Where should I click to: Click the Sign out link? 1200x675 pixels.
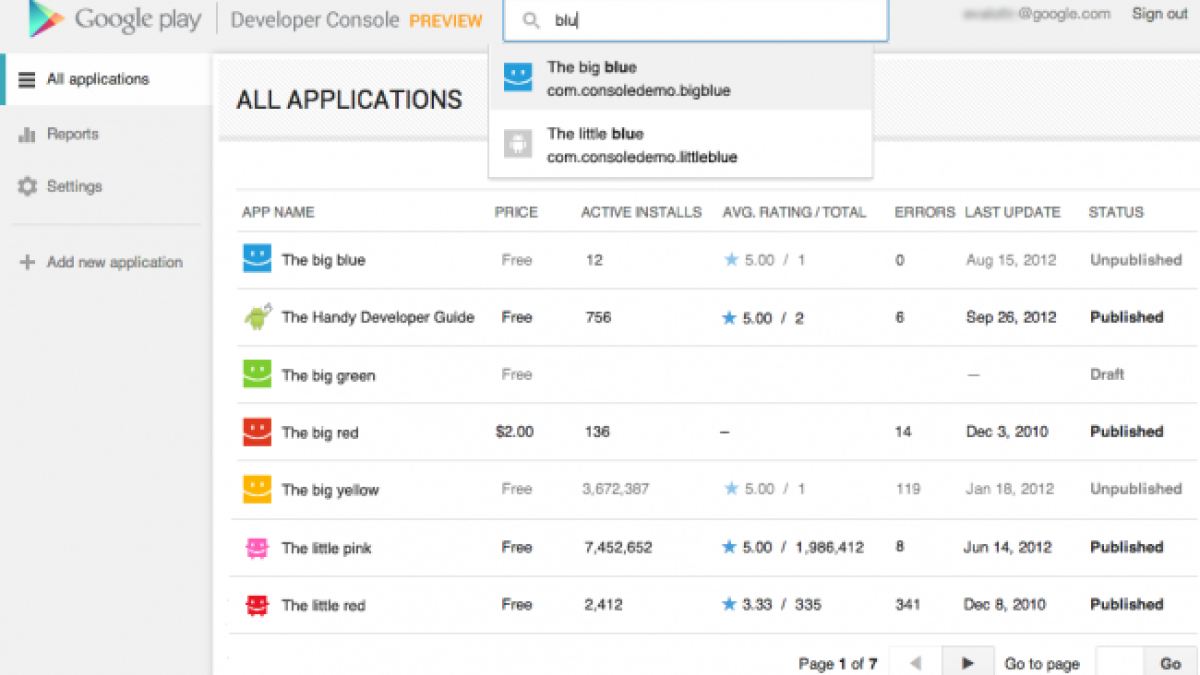1159,14
